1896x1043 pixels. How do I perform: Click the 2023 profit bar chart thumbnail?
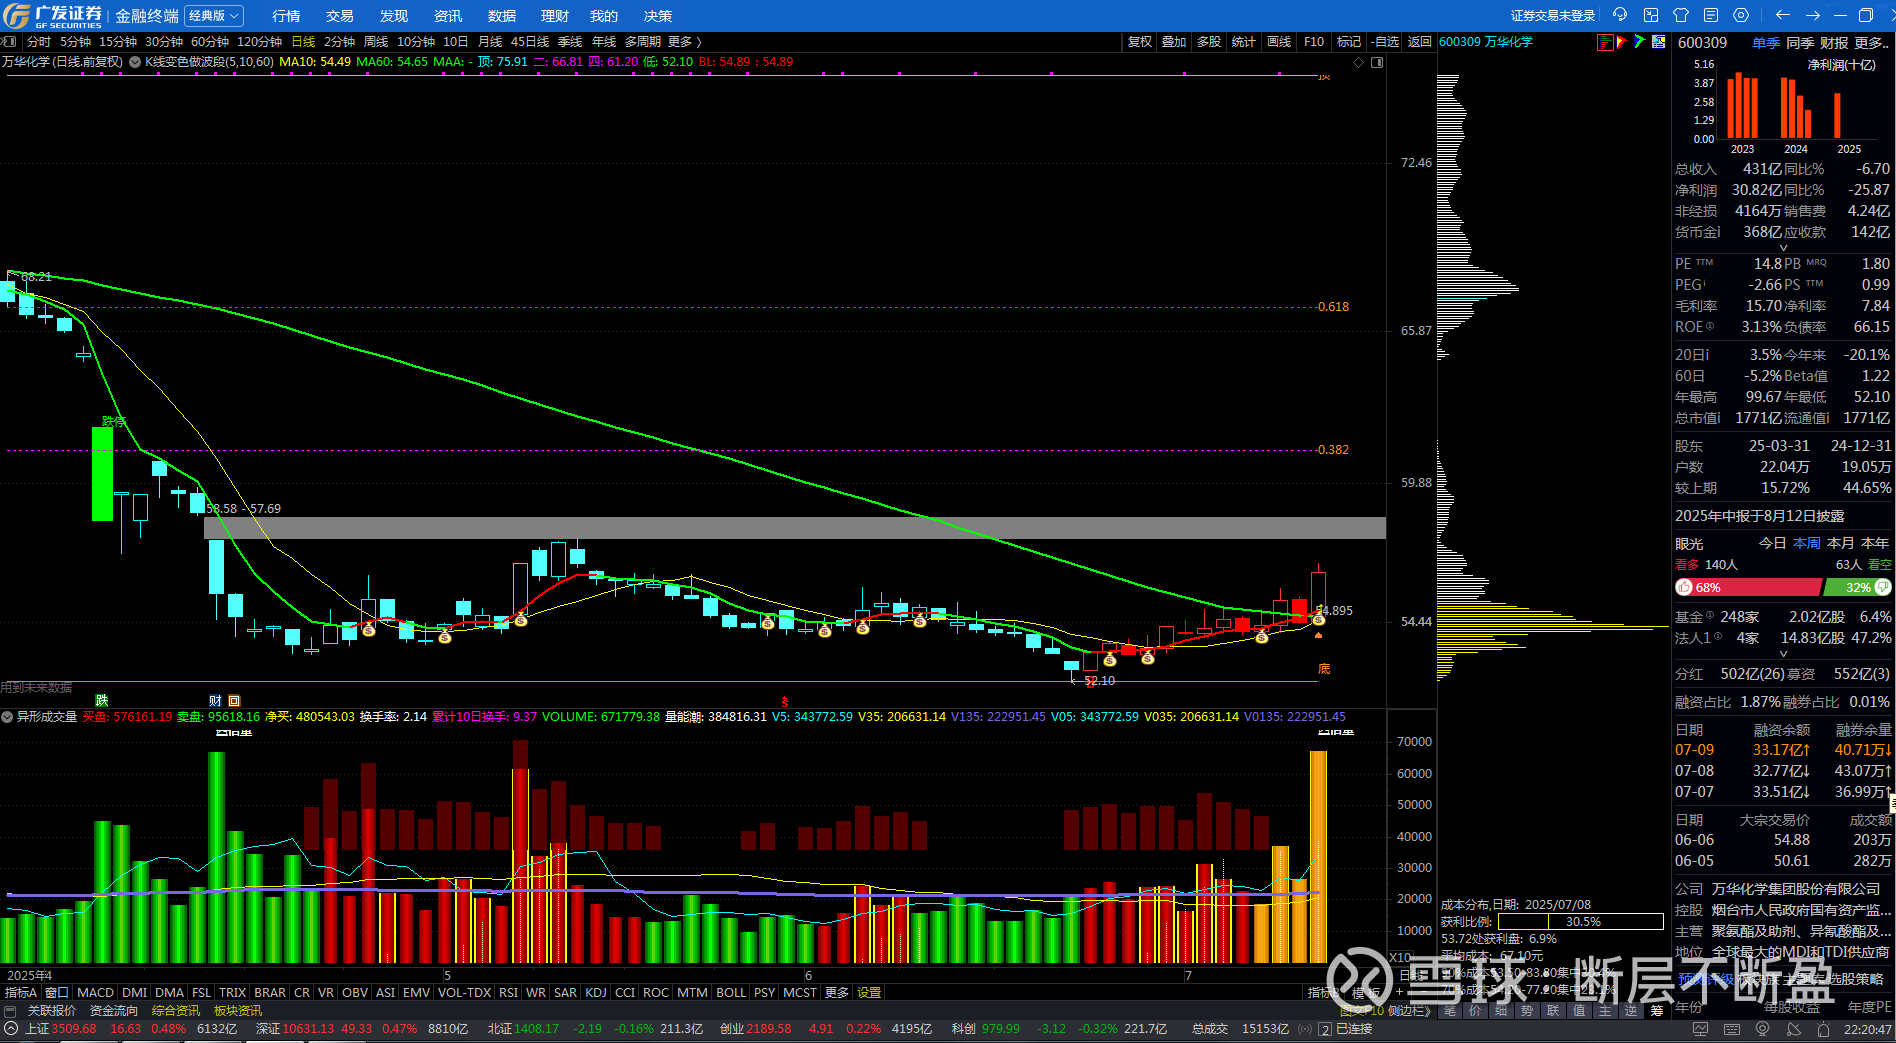(1742, 106)
